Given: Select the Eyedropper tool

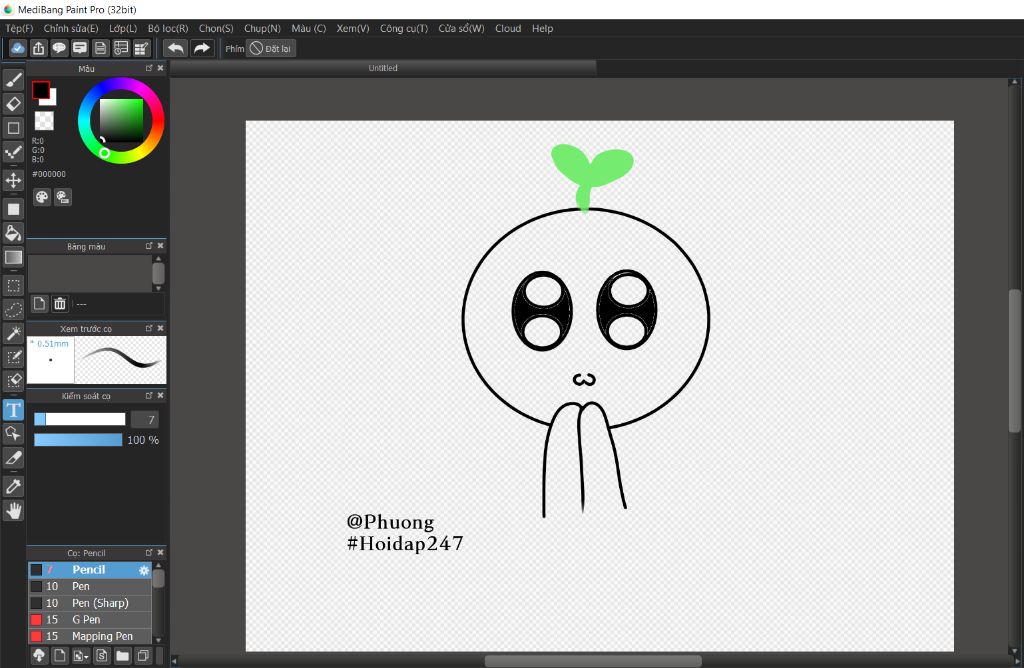Looking at the screenshot, I should pos(13,486).
